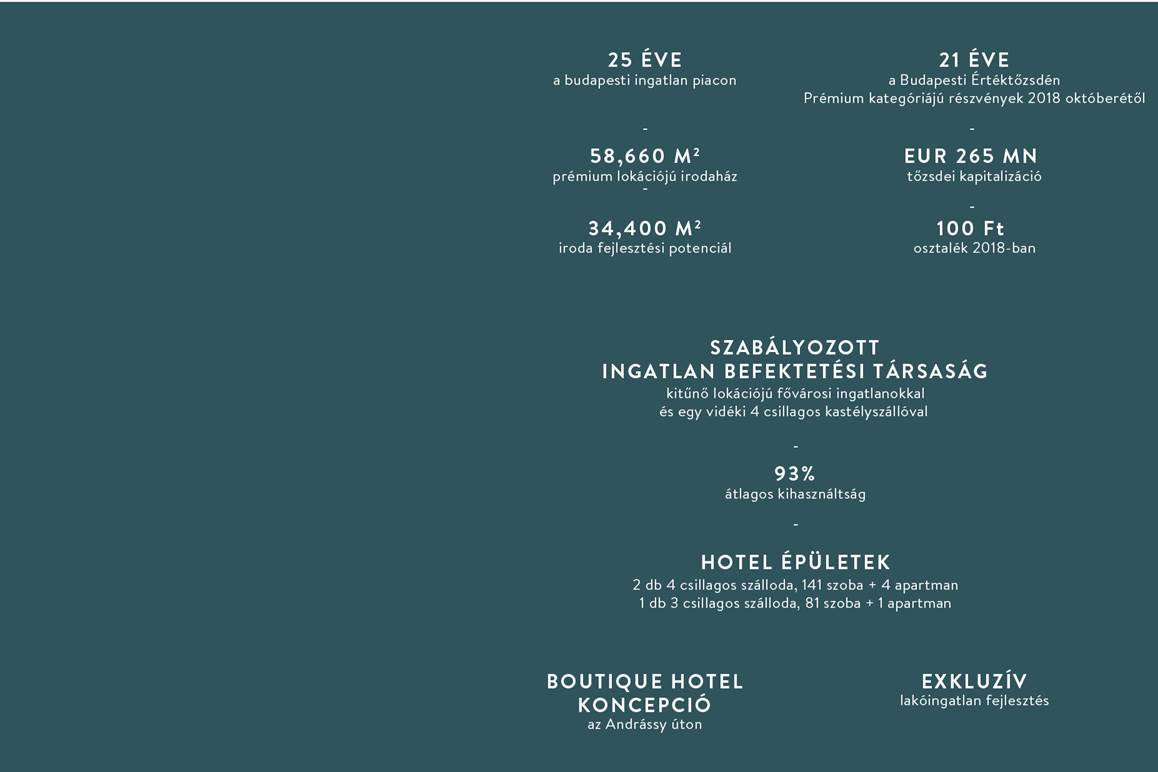Click the "EUR 265 MN" figure
The image size is (1158, 772).
971,156
